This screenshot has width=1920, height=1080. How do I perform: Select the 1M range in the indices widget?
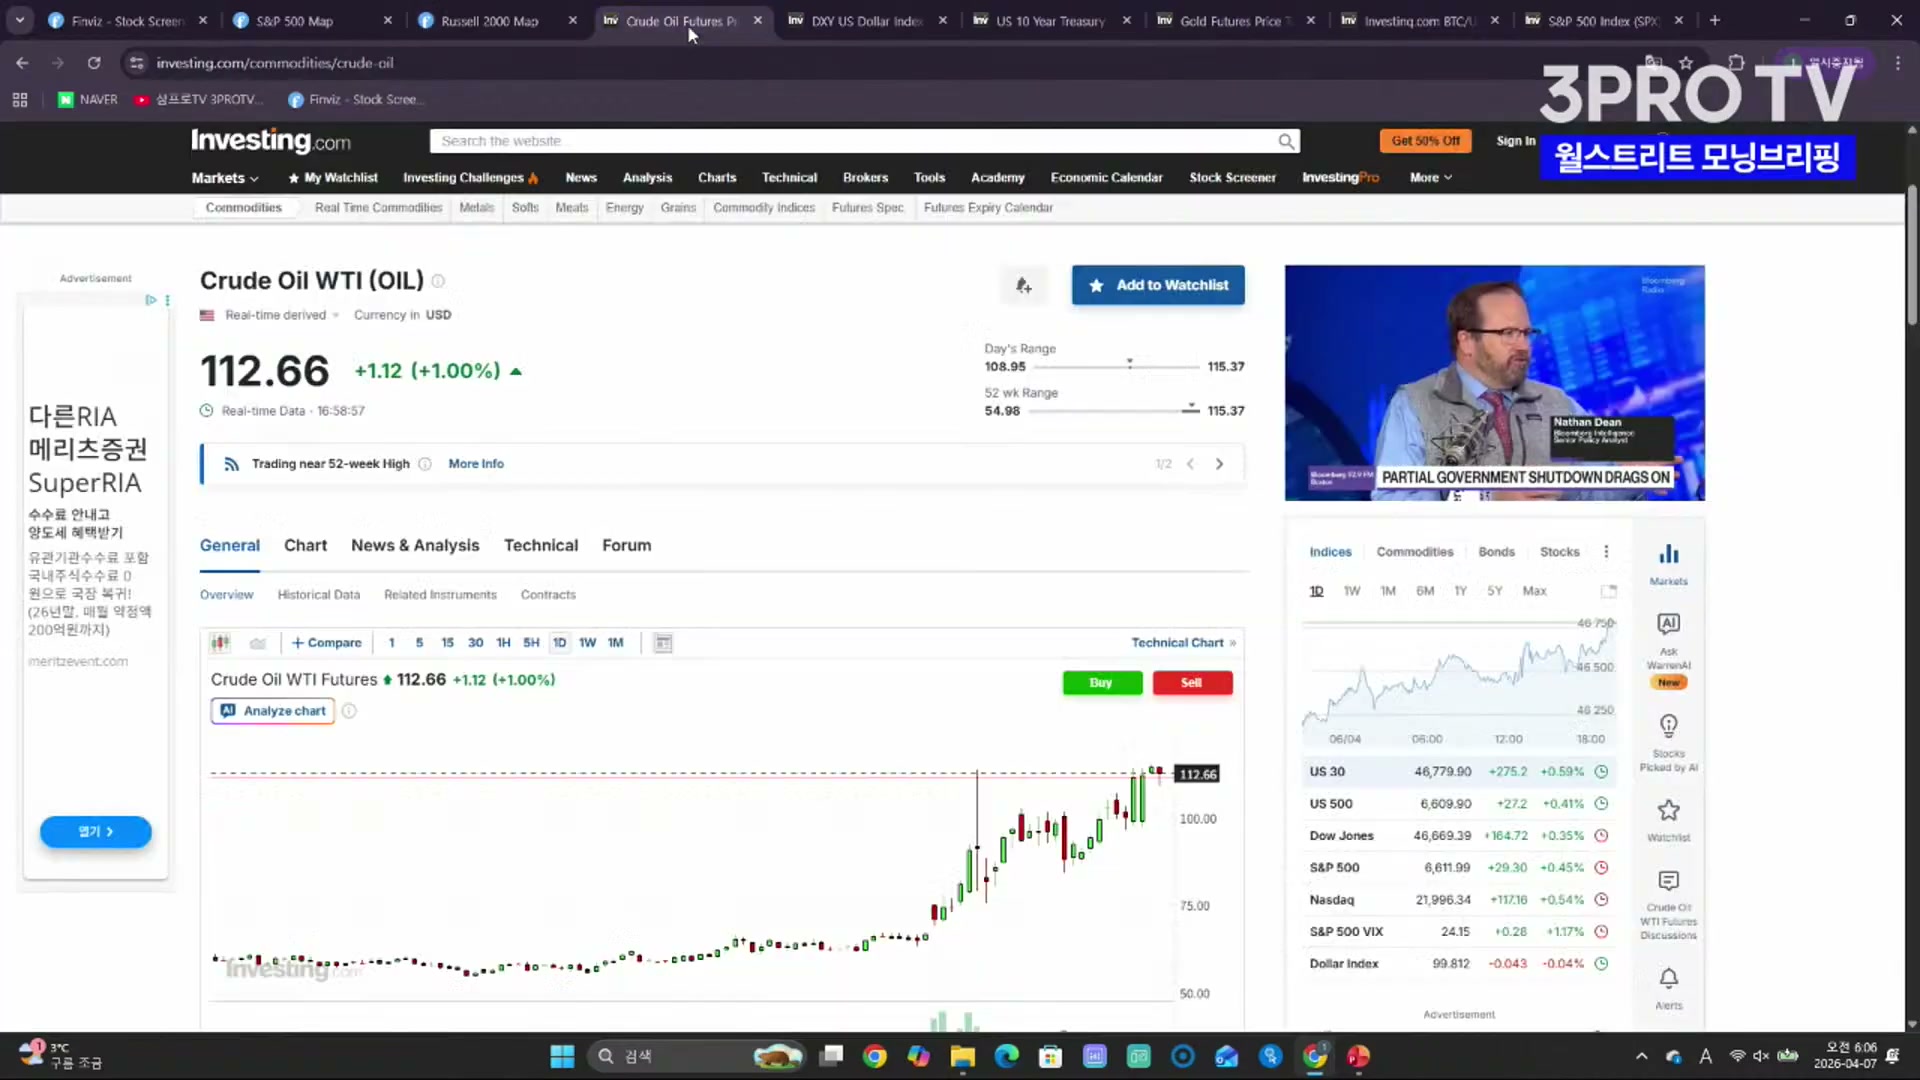1388,591
